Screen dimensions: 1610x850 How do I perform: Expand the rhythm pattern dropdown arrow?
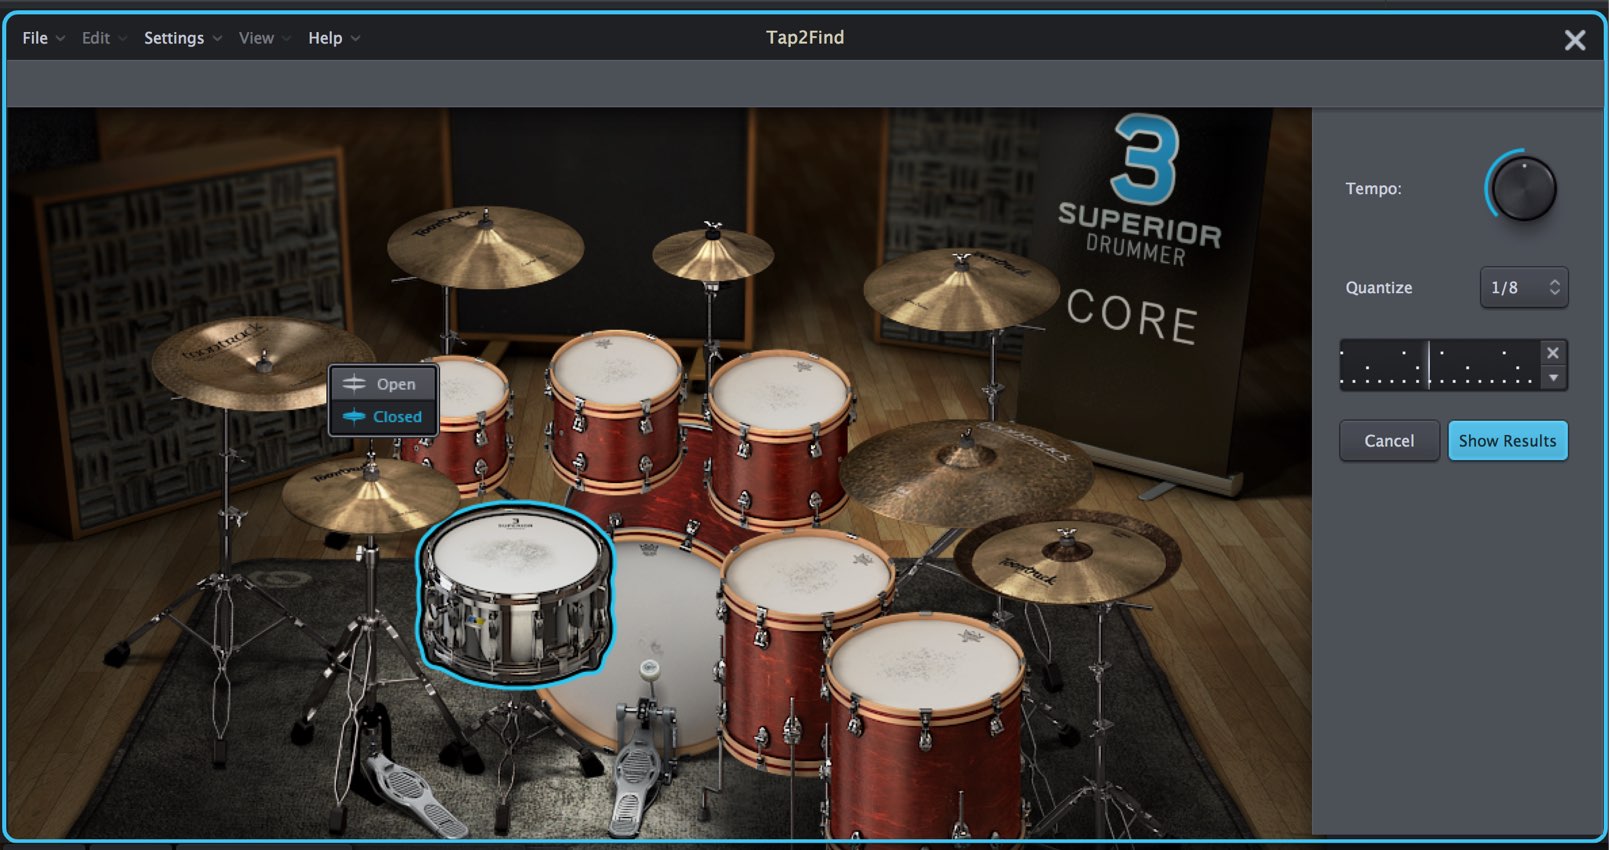click(x=1553, y=378)
